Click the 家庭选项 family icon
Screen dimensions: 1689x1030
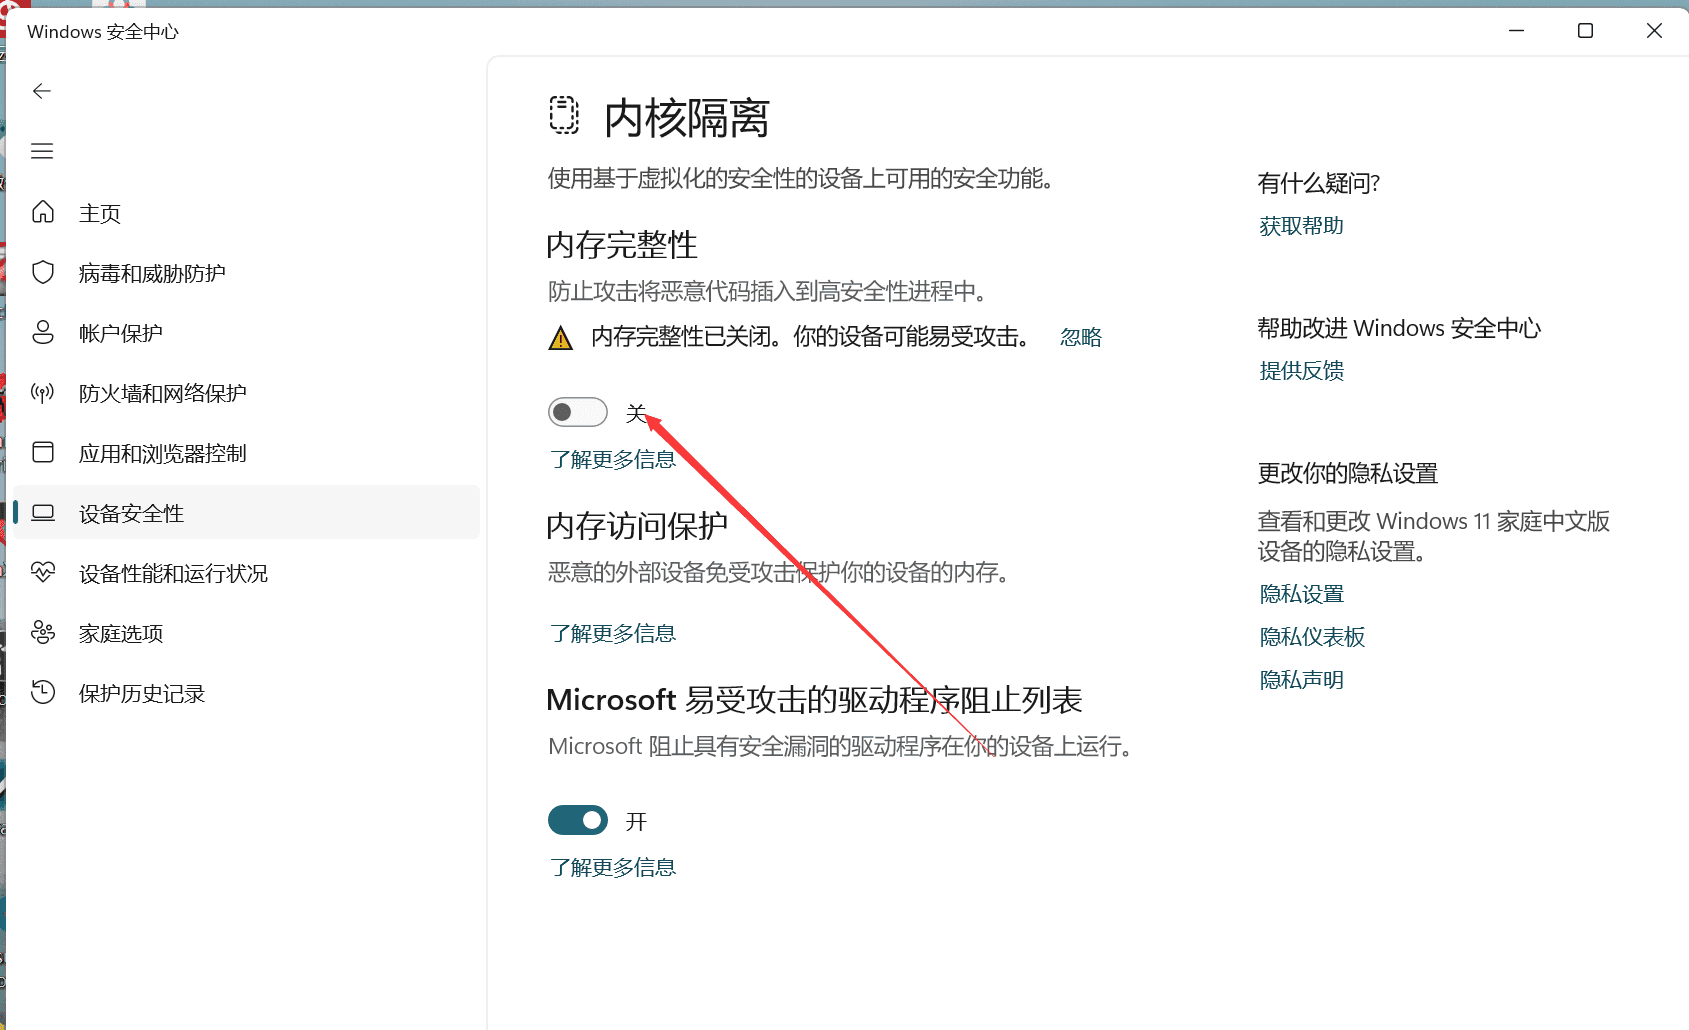[43, 632]
